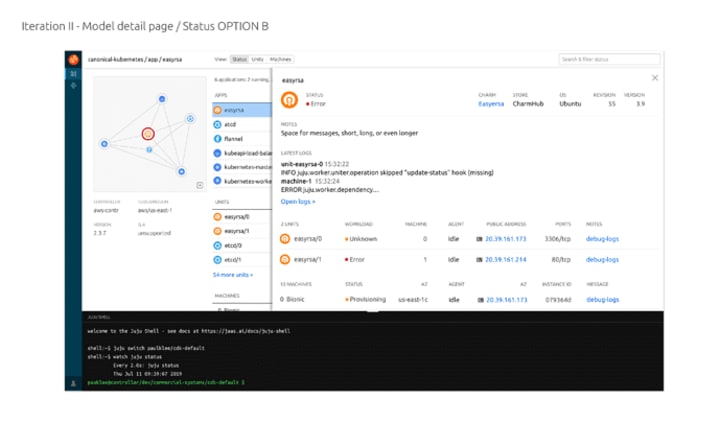Viewport: 720px width, 423px height.
Task: Click the aws/us-east-1 cloud/region value
Action: click(155, 210)
